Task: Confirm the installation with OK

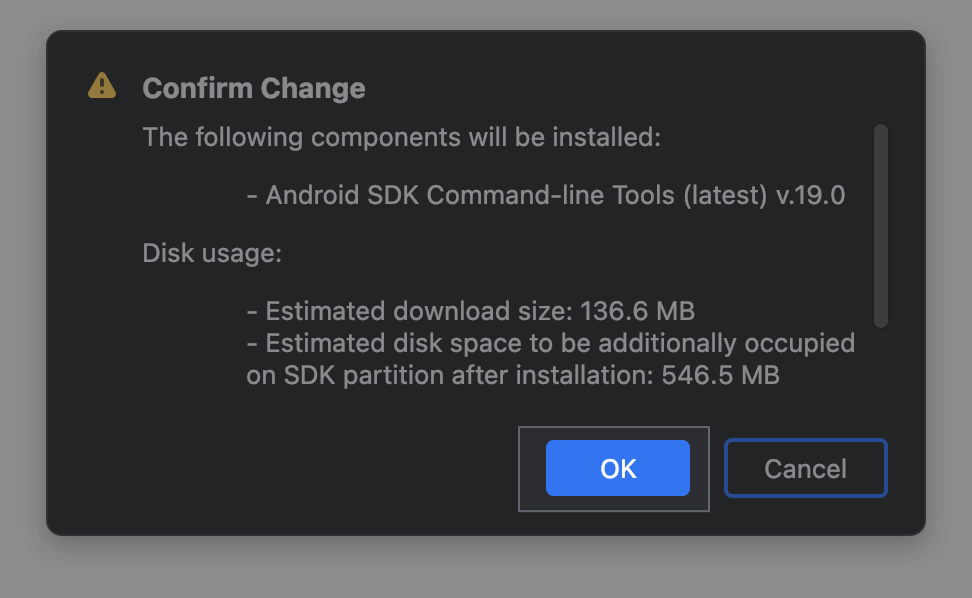Action: [617, 468]
